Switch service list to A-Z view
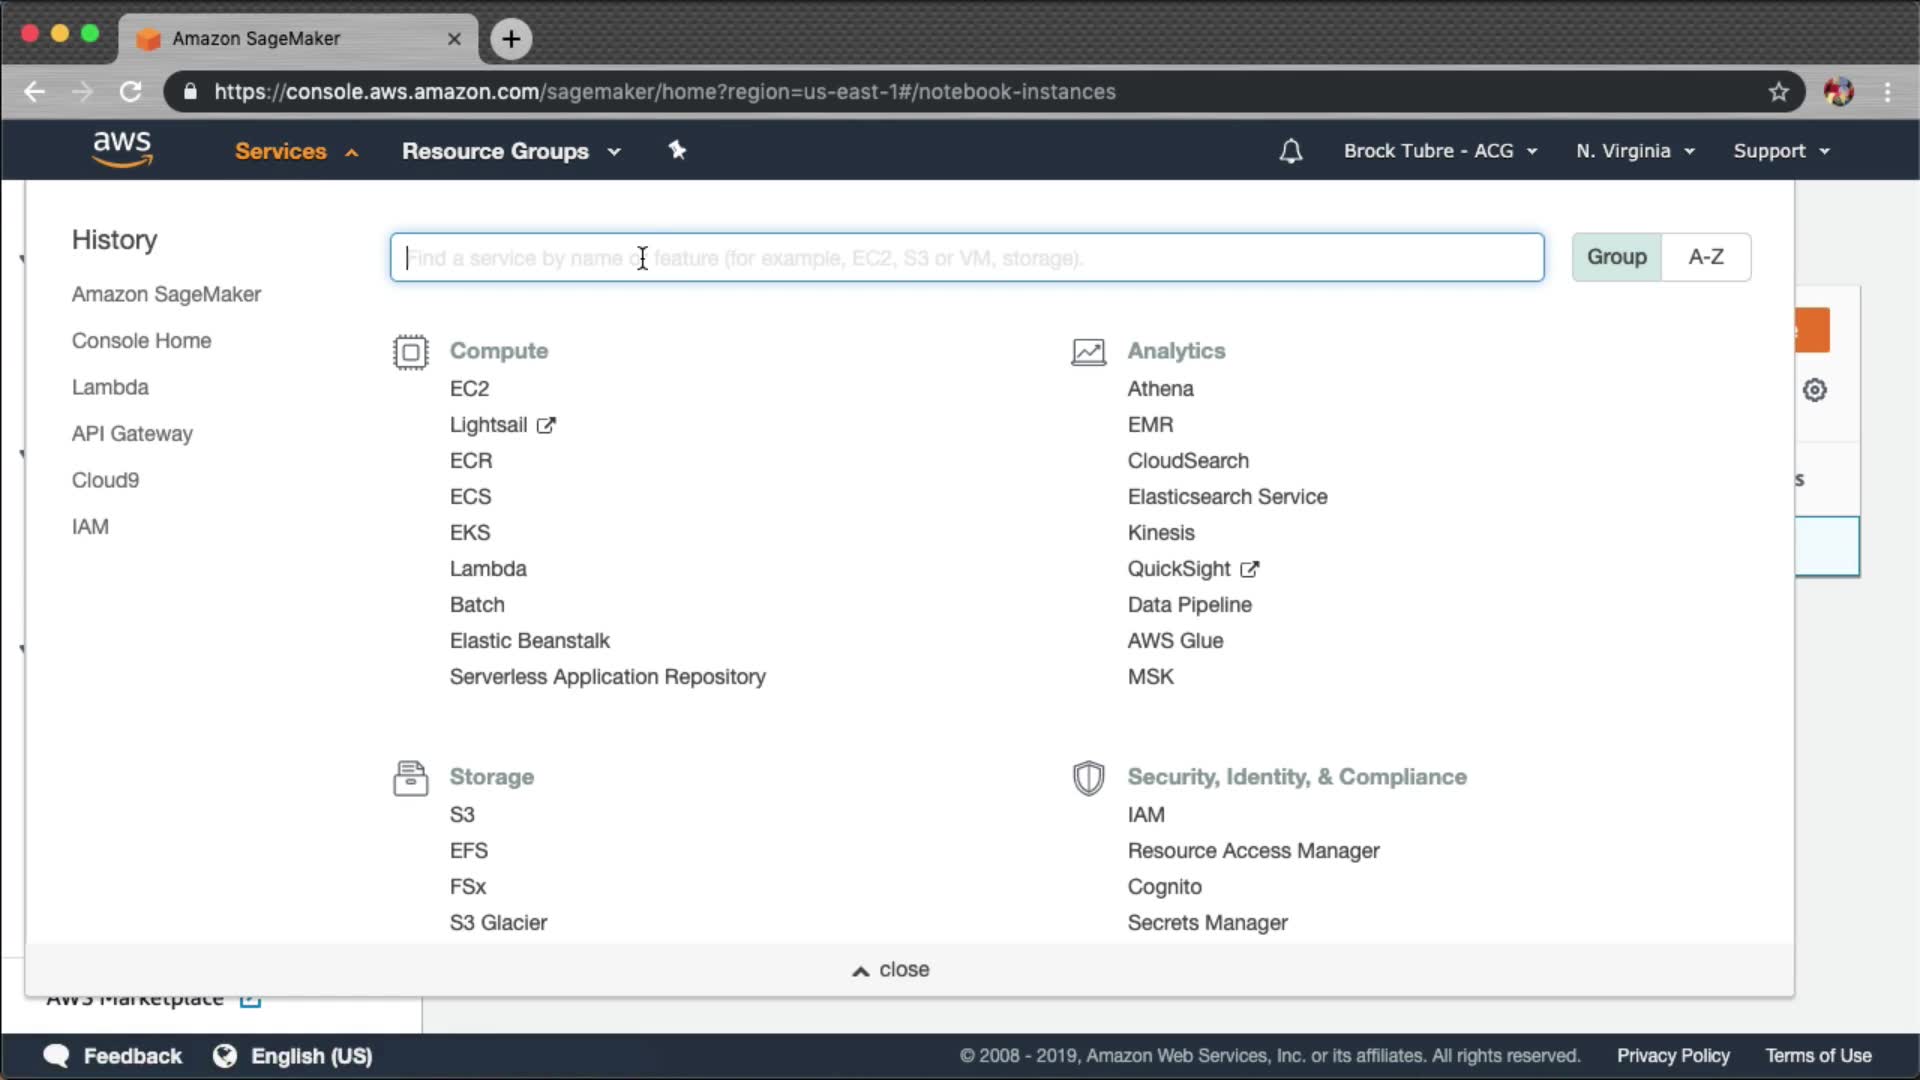The width and height of the screenshot is (1920, 1080). 1705,257
